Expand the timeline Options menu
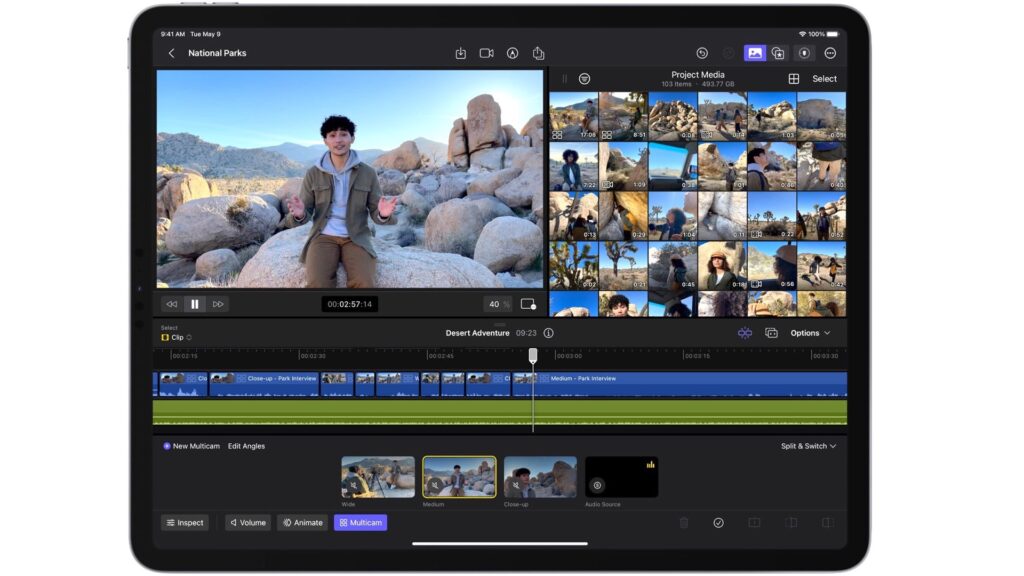Screen dimensions: 1024x576 coord(810,333)
